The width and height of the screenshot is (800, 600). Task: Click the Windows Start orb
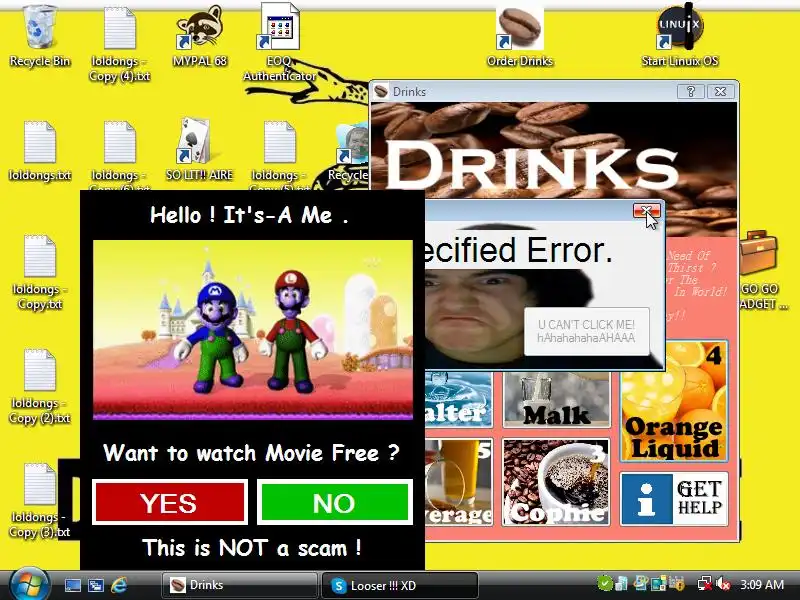point(29,585)
